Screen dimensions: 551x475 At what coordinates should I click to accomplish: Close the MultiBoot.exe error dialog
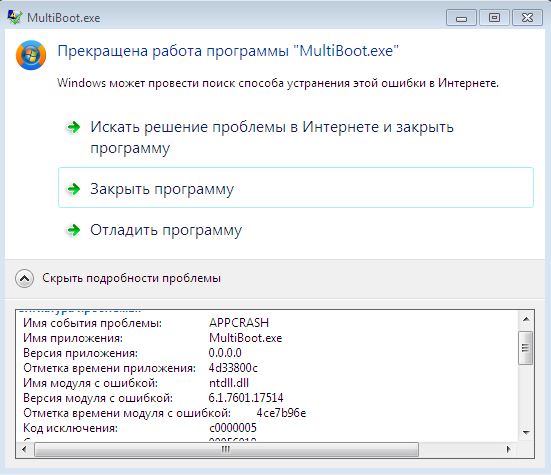coord(527,18)
